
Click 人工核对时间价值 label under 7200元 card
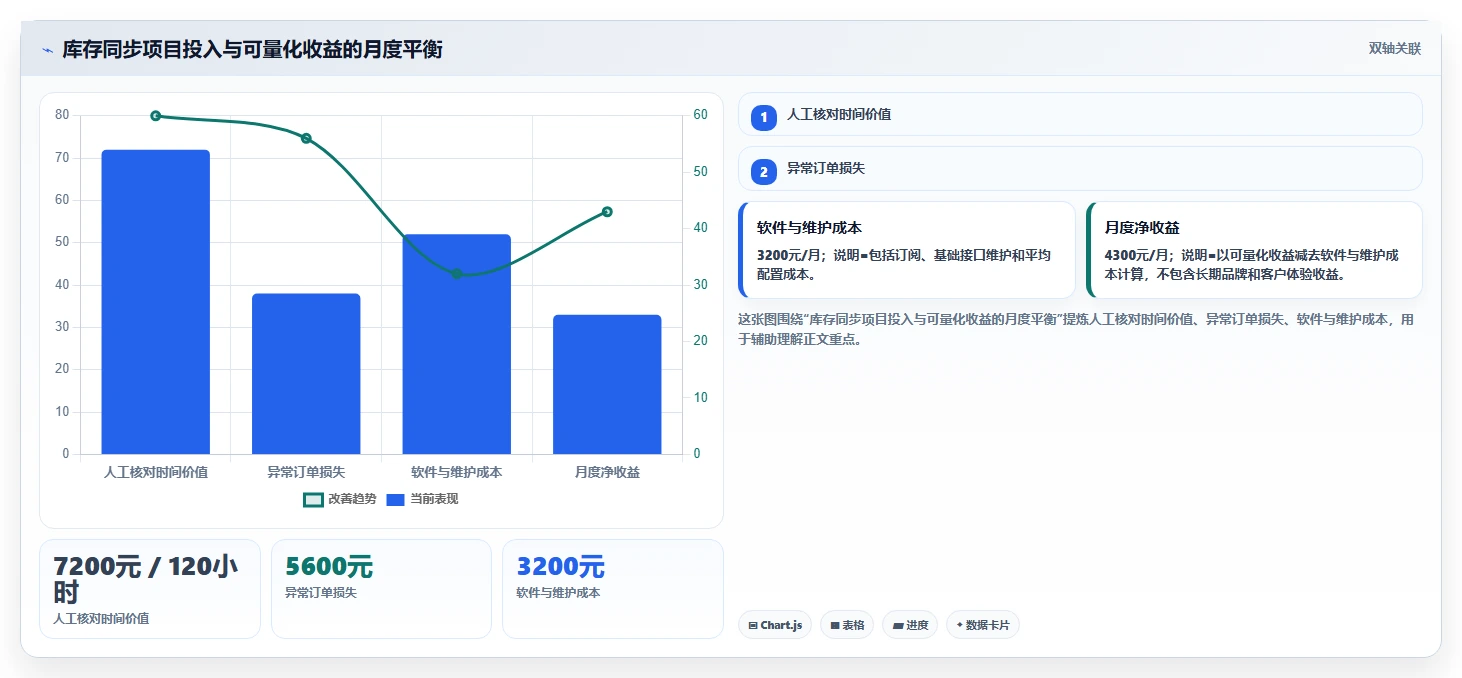click(x=101, y=619)
